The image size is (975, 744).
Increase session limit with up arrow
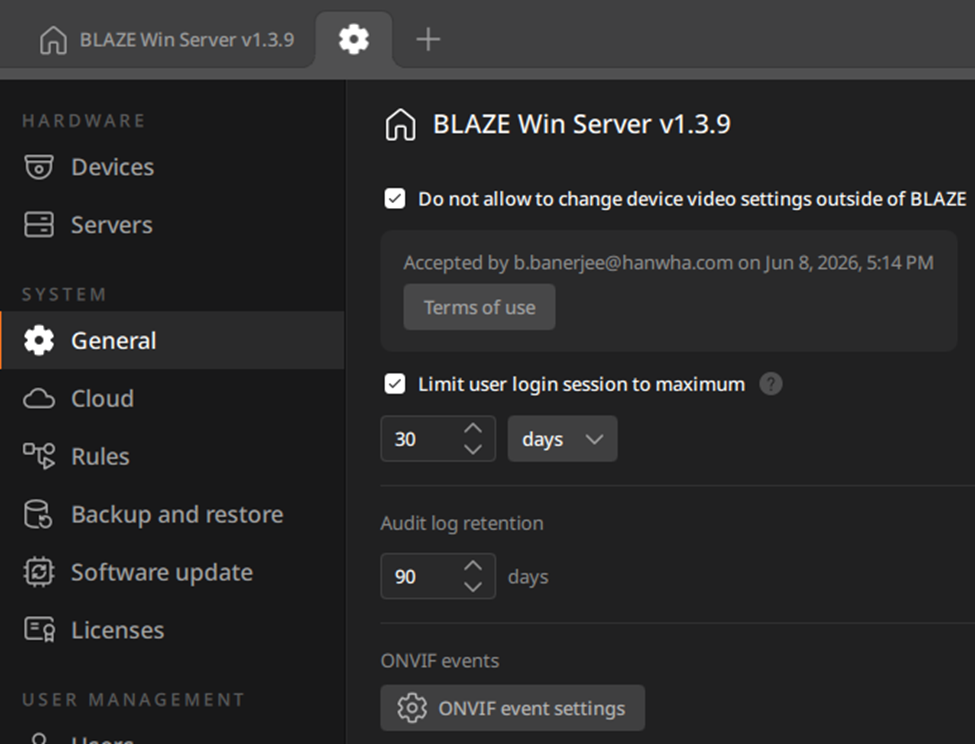[x=473, y=428]
